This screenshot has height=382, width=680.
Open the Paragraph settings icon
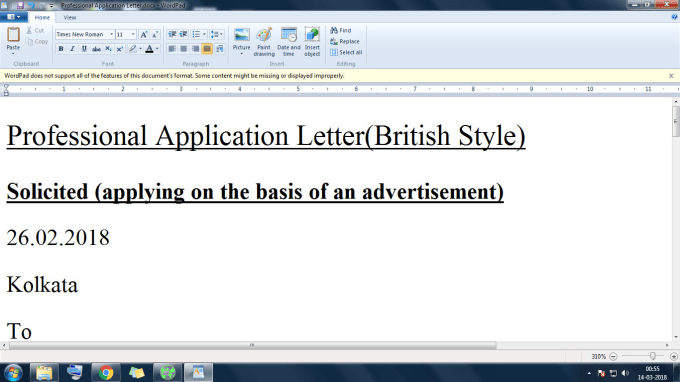[220, 49]
